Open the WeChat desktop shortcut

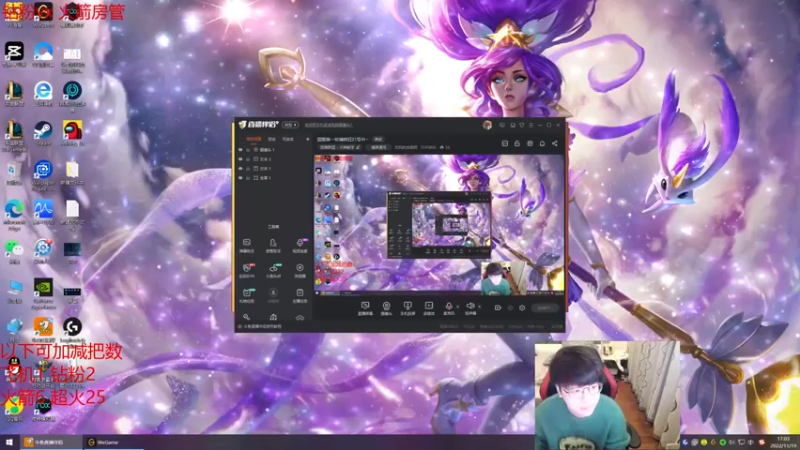(14, 252)
